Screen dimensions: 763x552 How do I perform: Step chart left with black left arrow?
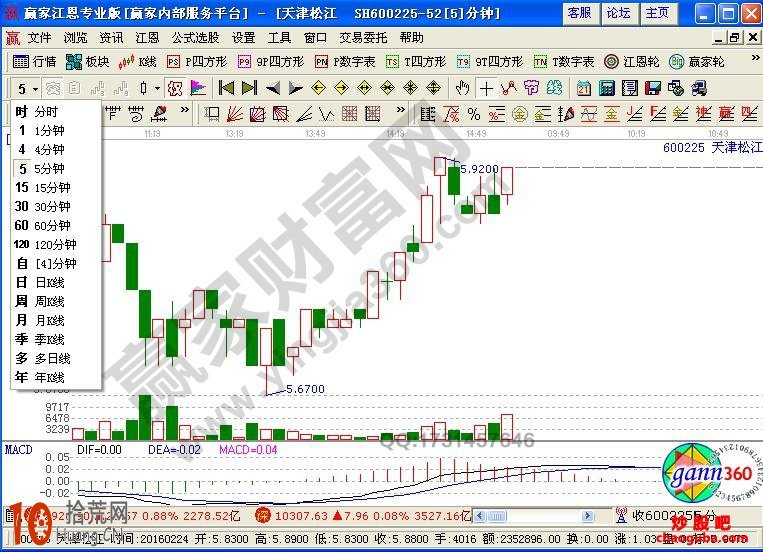272,88
